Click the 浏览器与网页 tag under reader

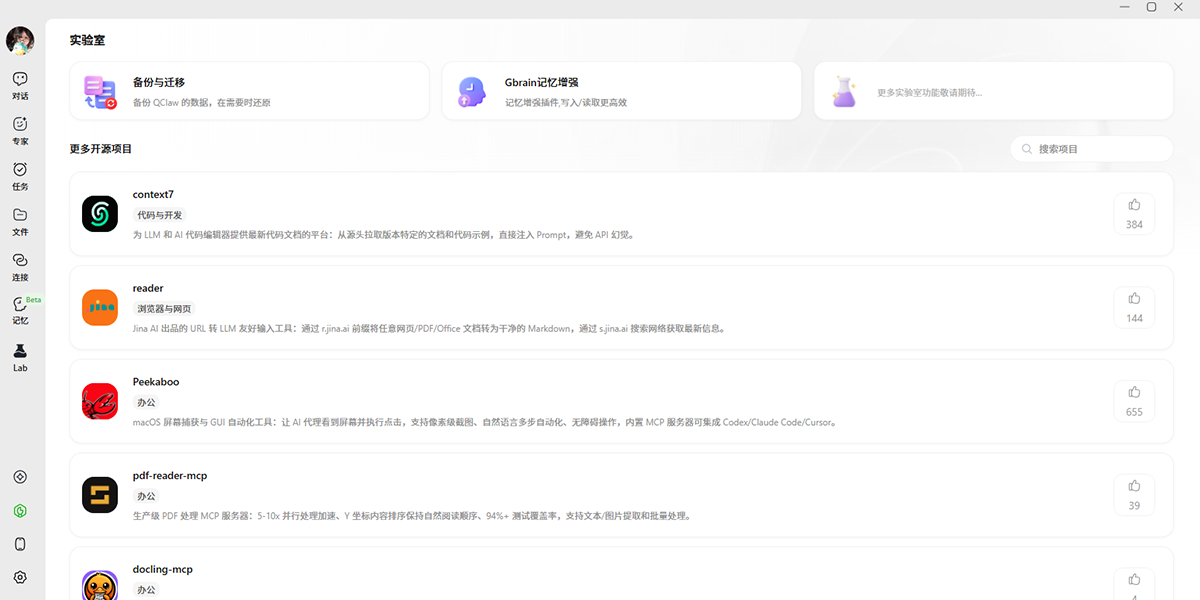164,309
